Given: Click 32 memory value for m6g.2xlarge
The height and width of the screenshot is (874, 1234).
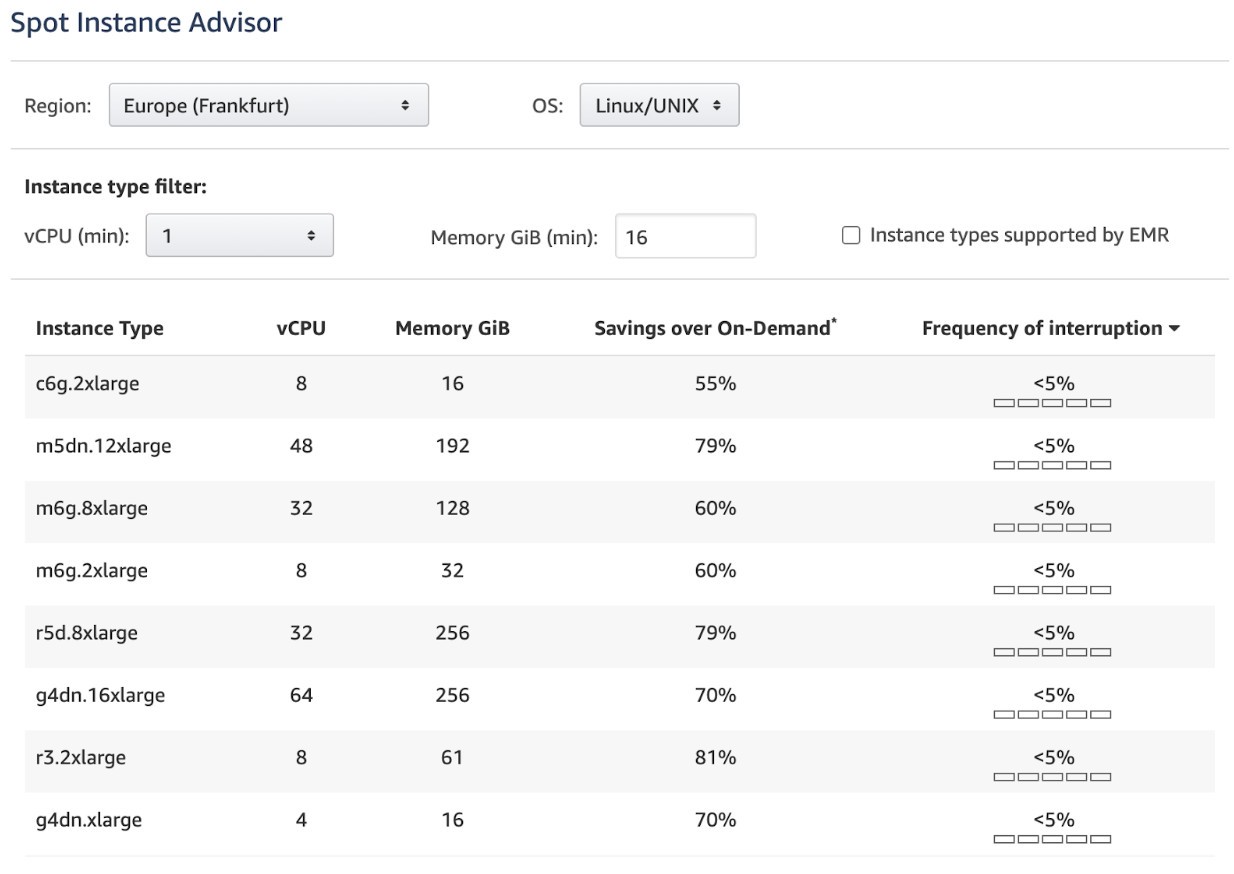Looking at the screenshot, I should click(x=452, y=570).
